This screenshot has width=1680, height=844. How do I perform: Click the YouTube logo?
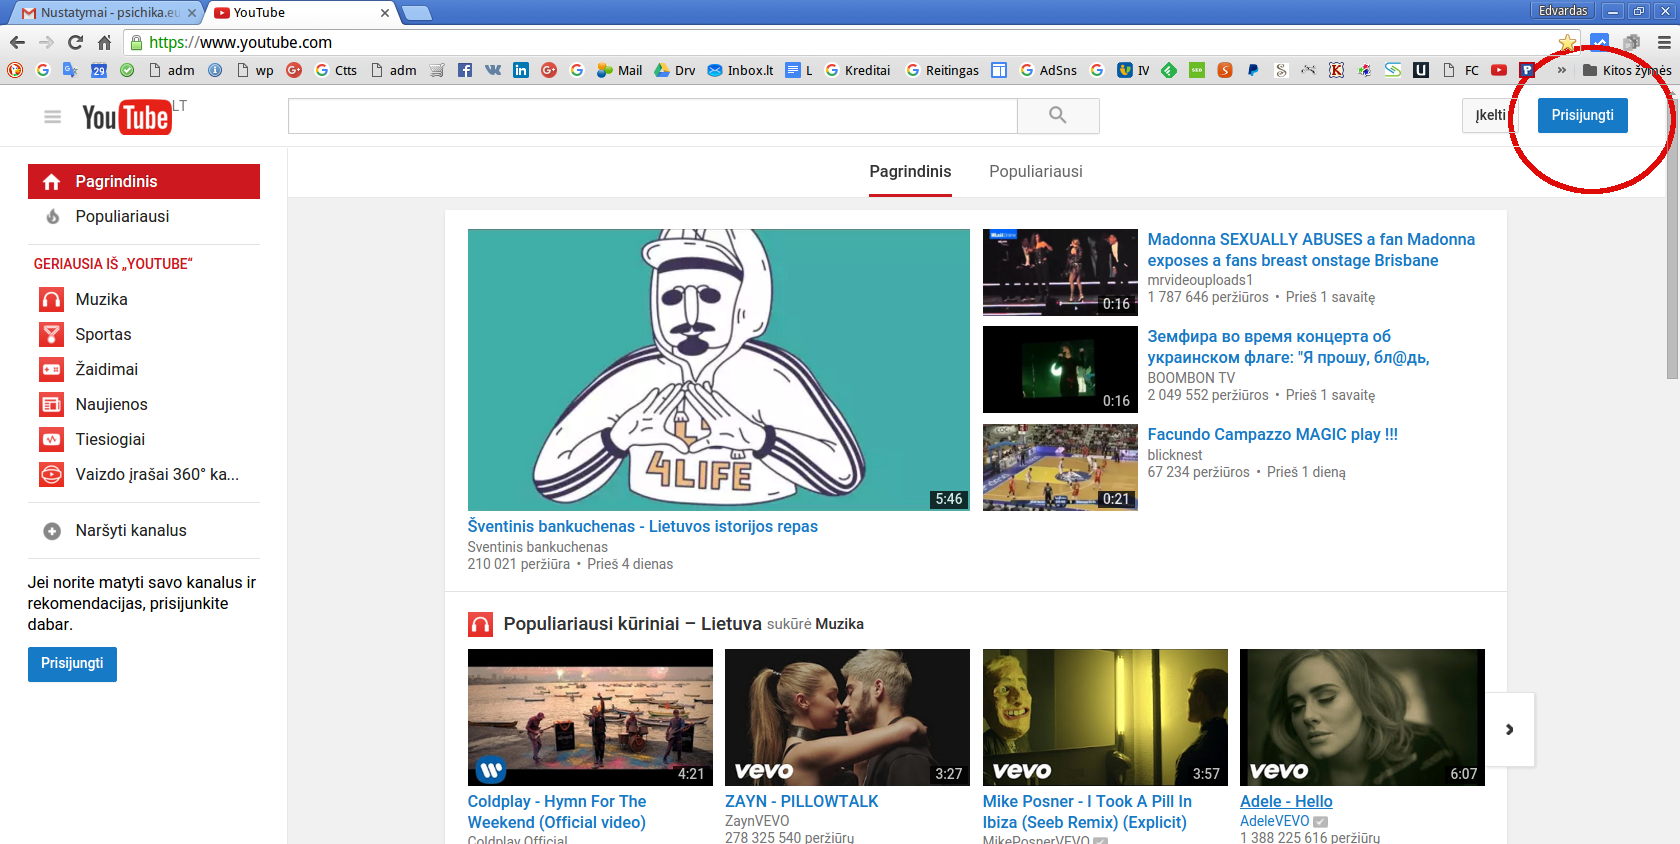pos(127,117)
